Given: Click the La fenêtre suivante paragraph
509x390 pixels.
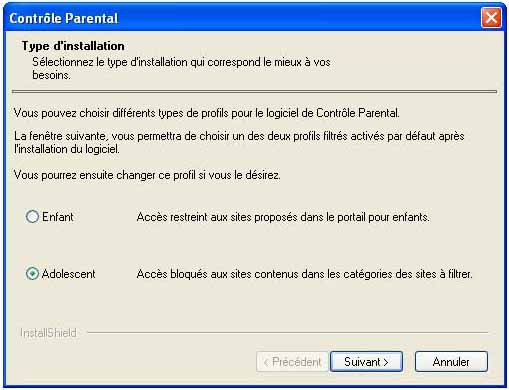Looking at the screenshot, I should (239, 142).
